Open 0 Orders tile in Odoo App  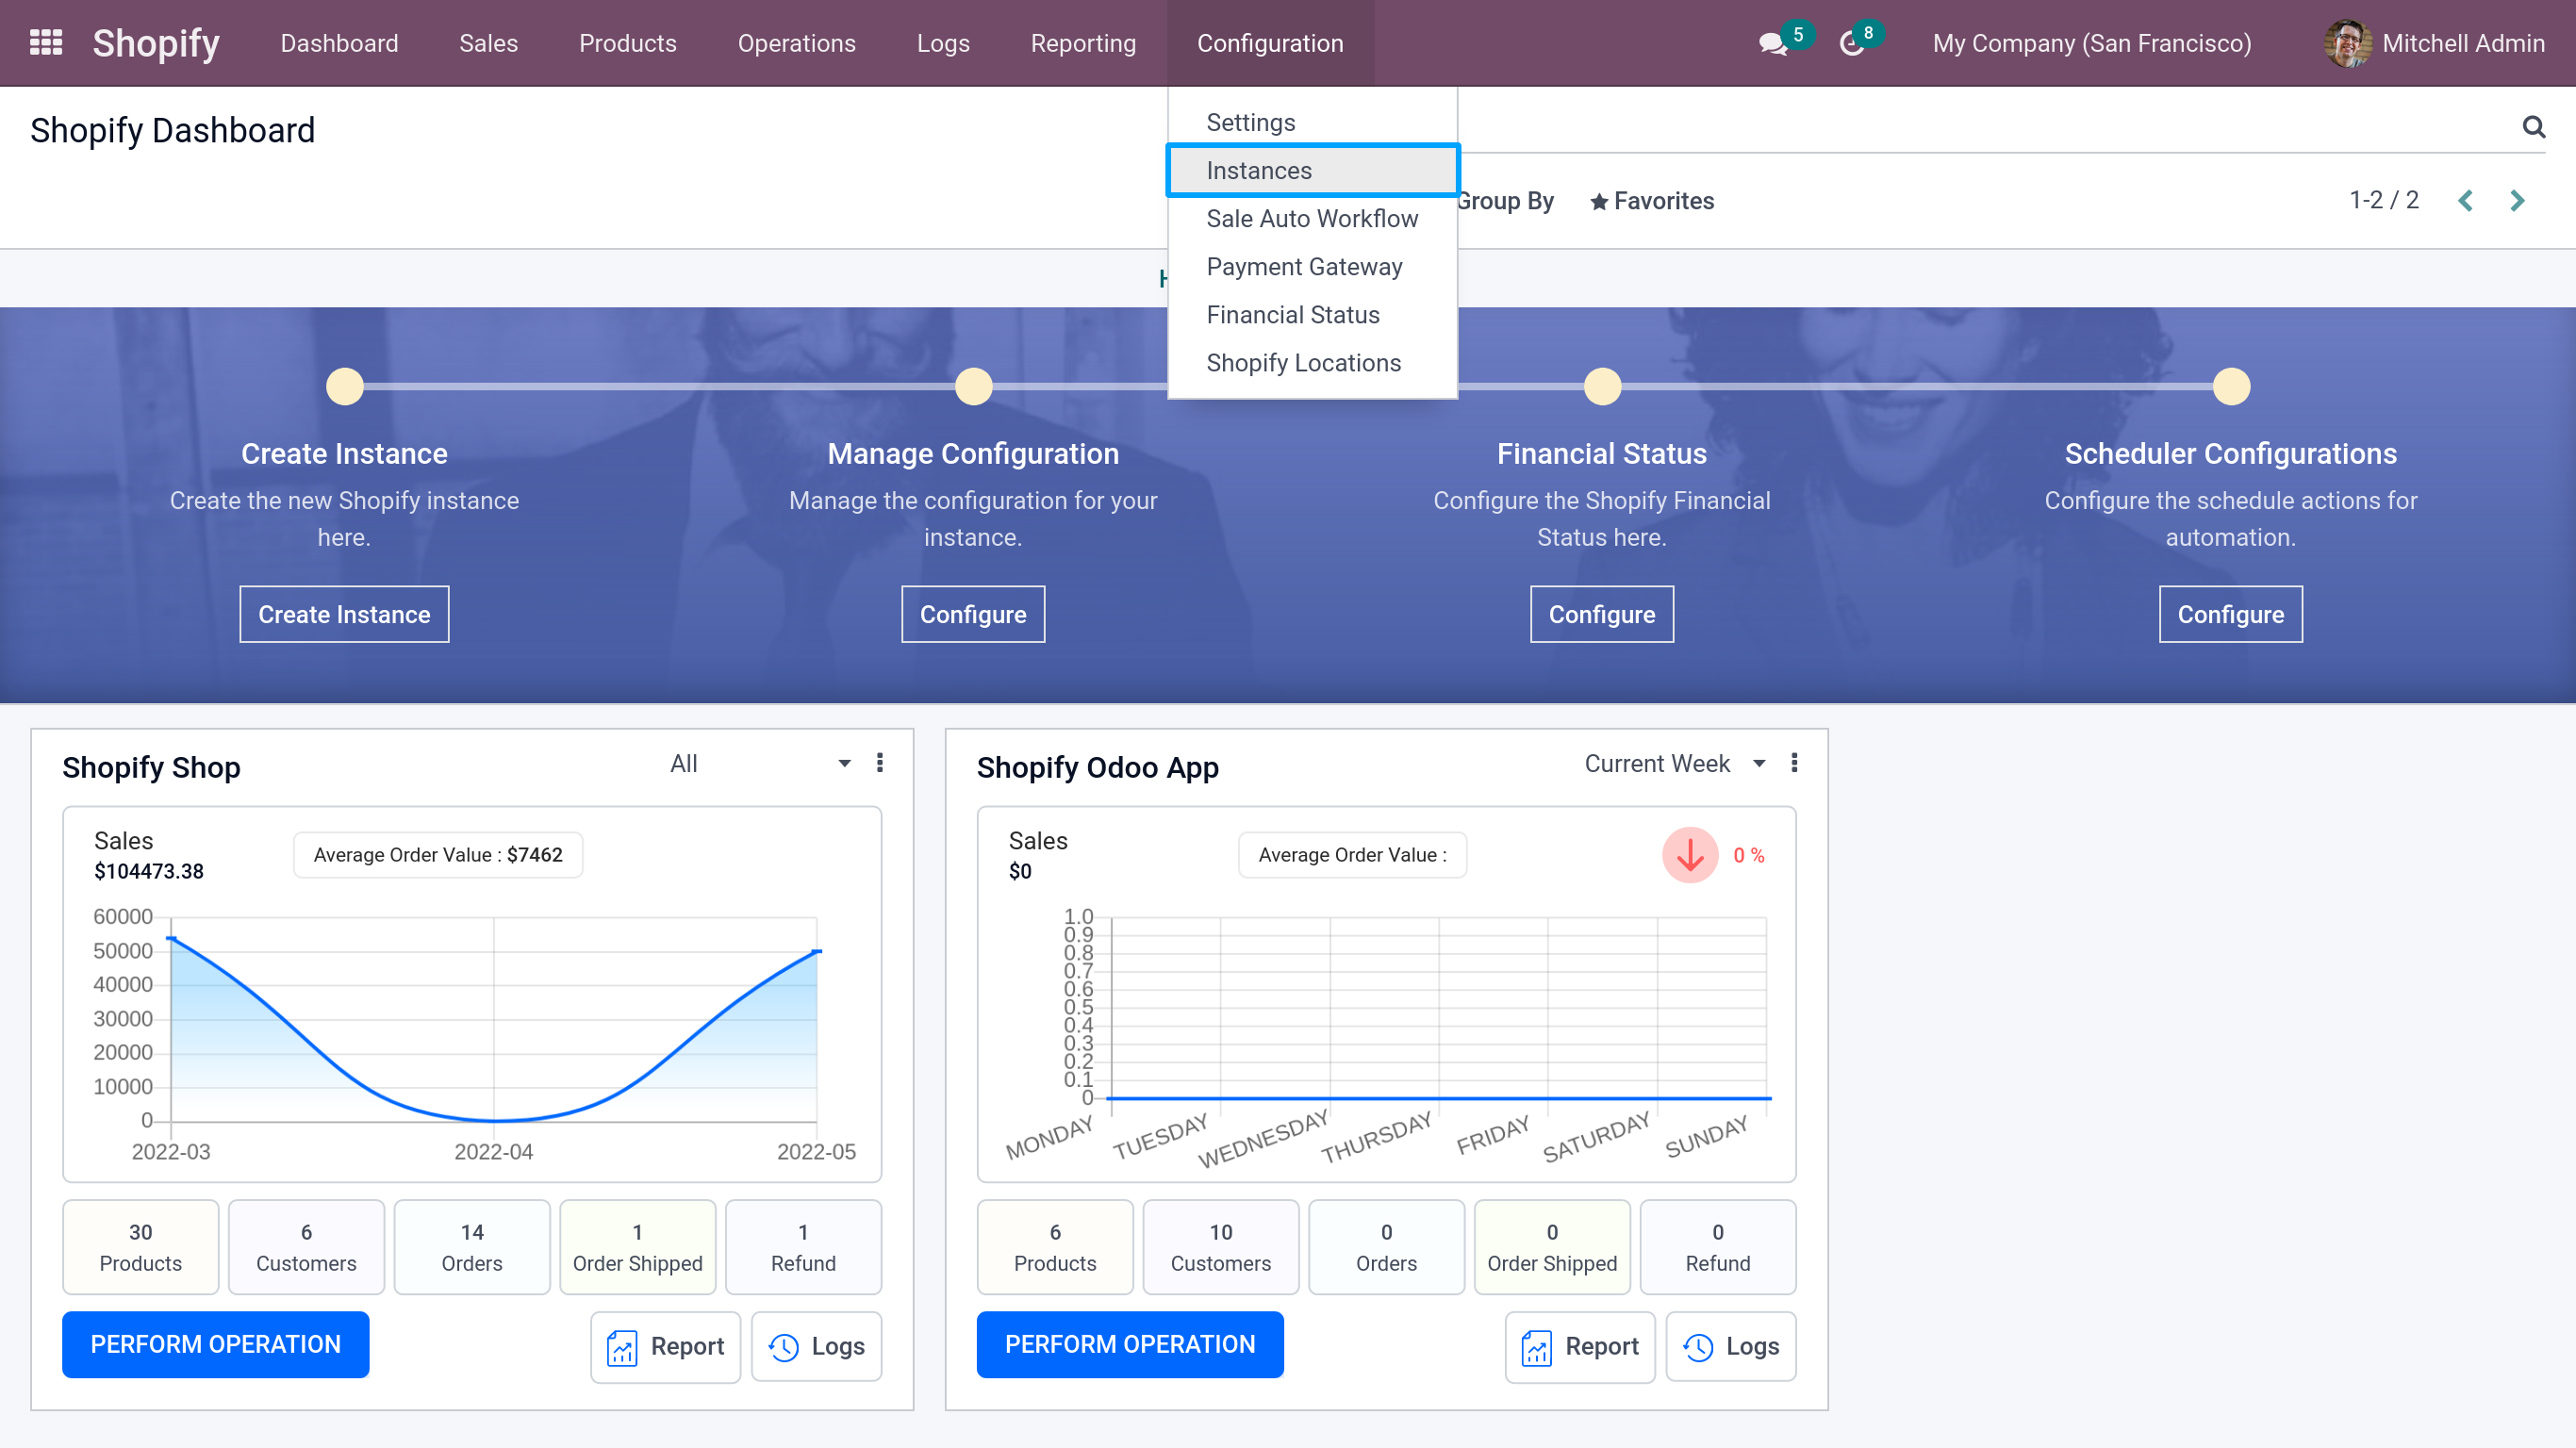(1387, 1247)
